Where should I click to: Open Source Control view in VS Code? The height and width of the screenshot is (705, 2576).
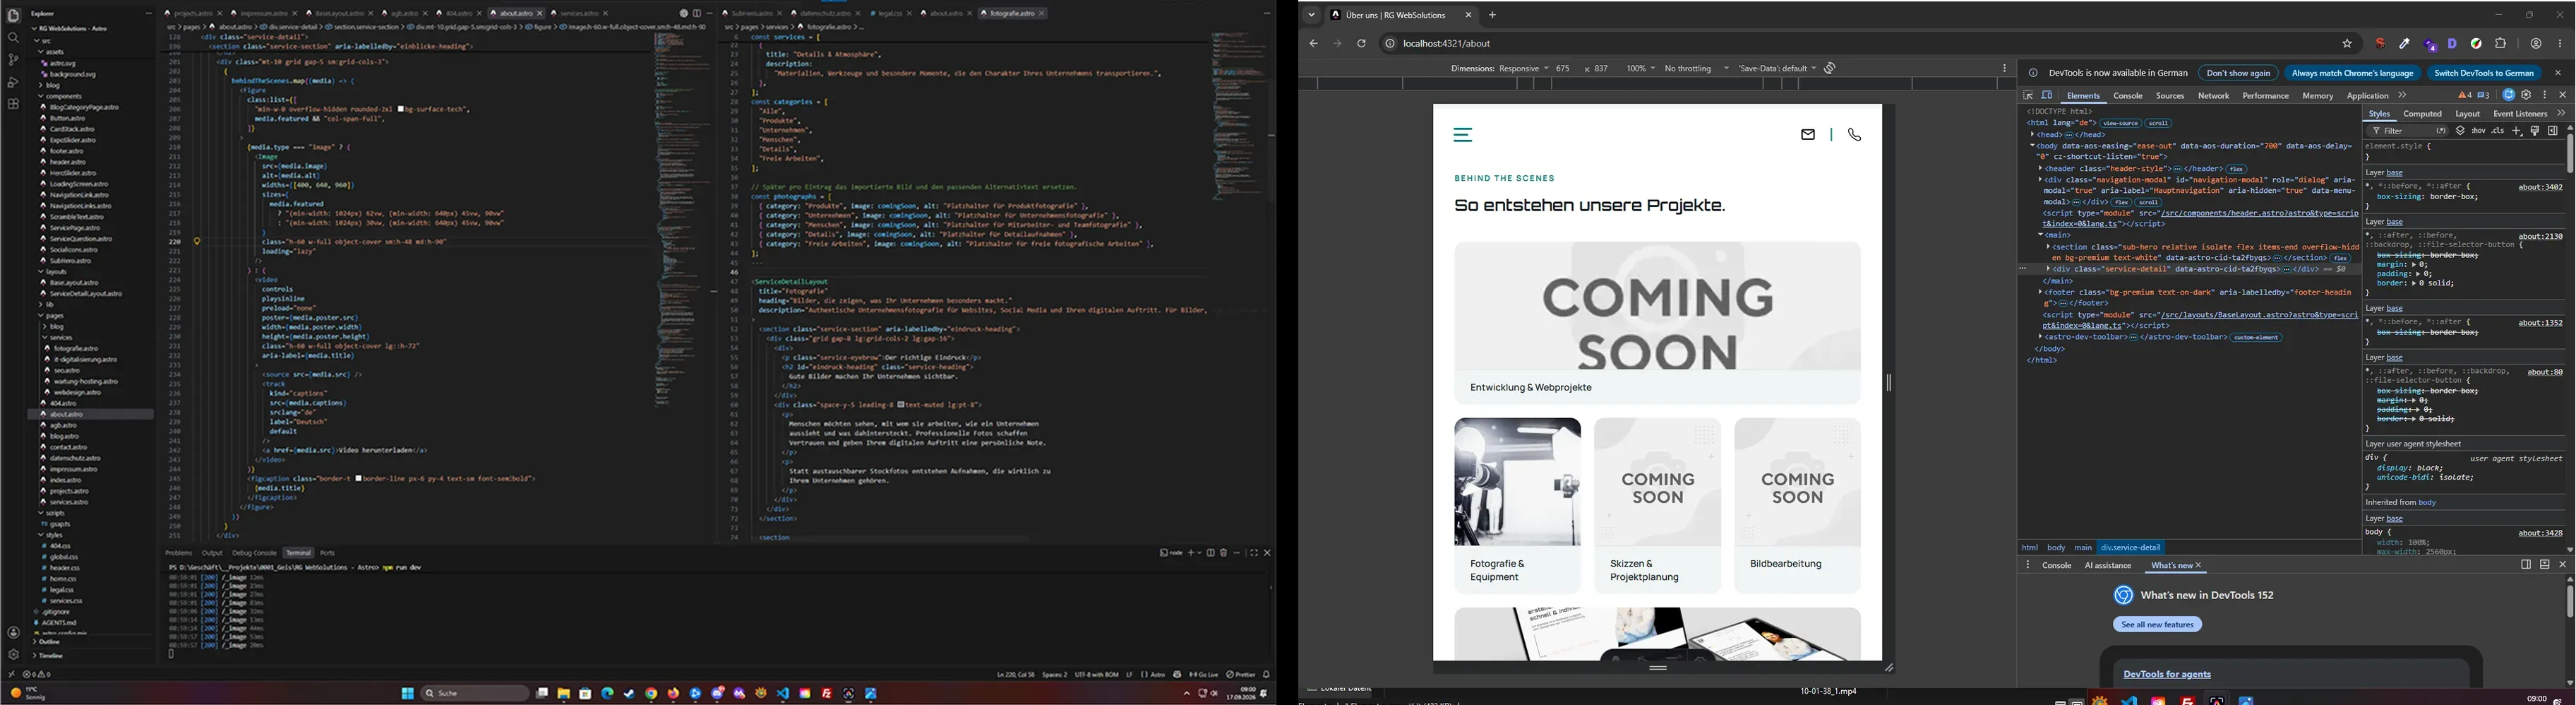pyautogui.click(x=13, y=60)
